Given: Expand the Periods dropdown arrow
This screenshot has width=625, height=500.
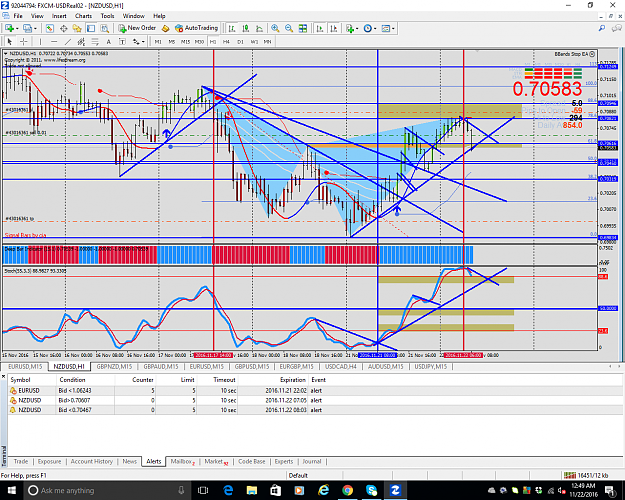Looking at the screenshot, I should (x=375, y=29).
